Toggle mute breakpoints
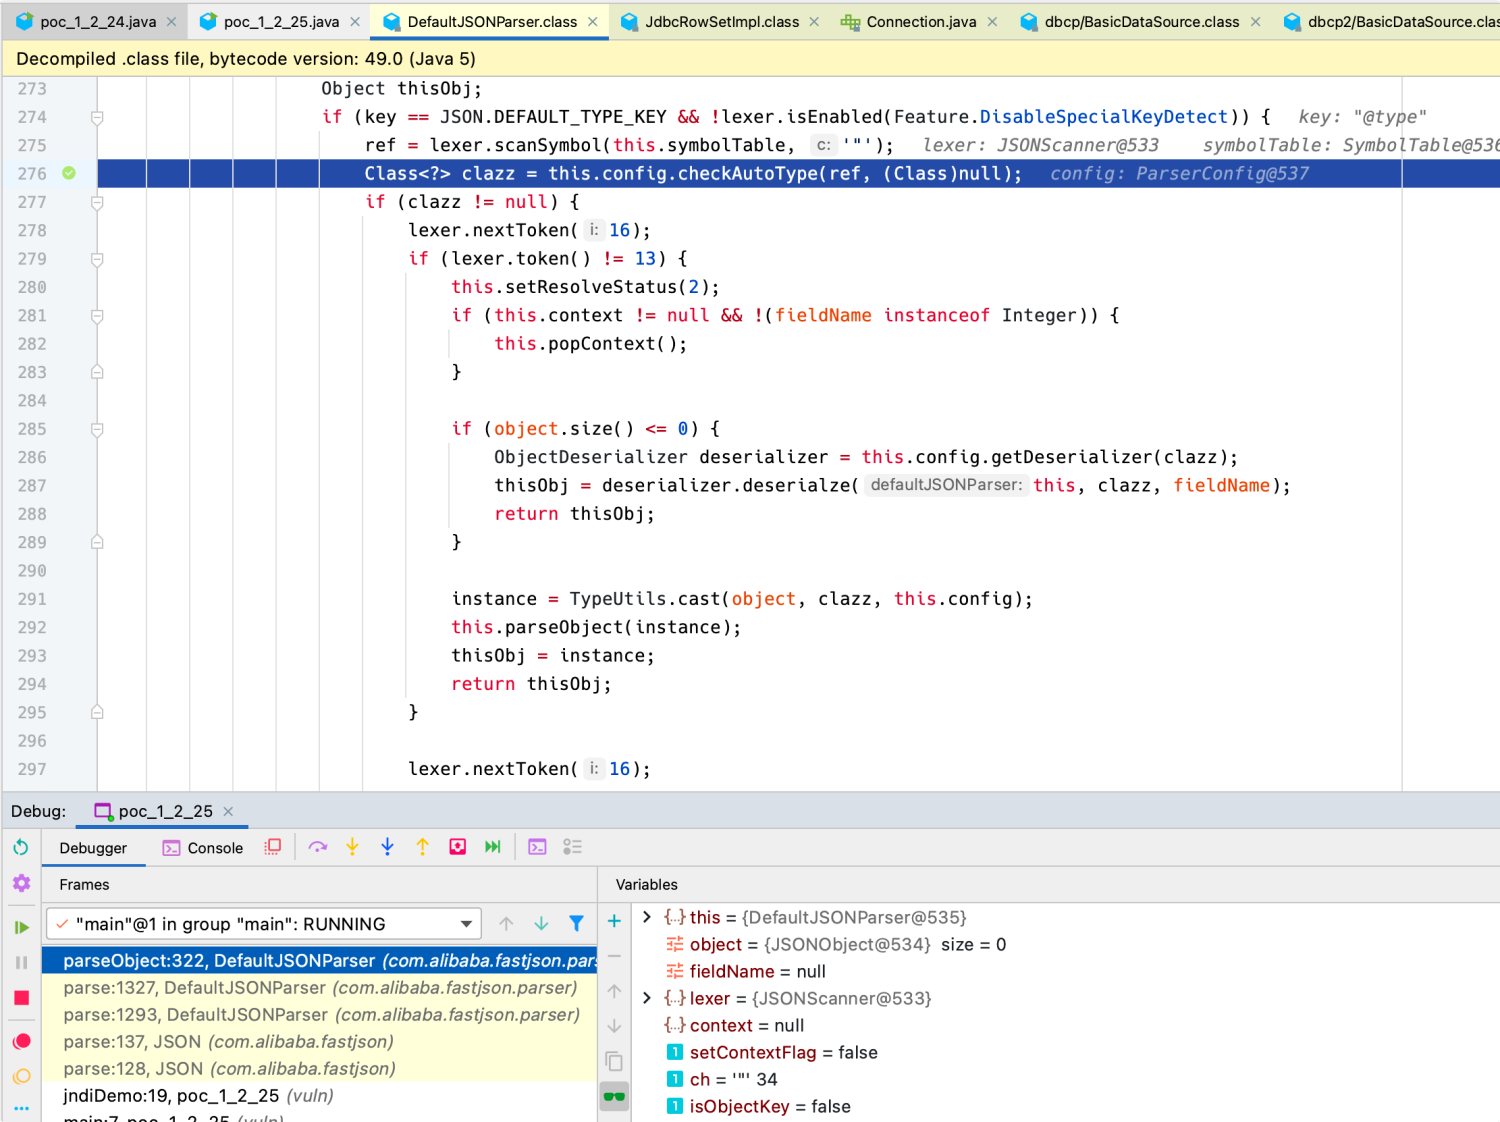 tap(21, 1076)
